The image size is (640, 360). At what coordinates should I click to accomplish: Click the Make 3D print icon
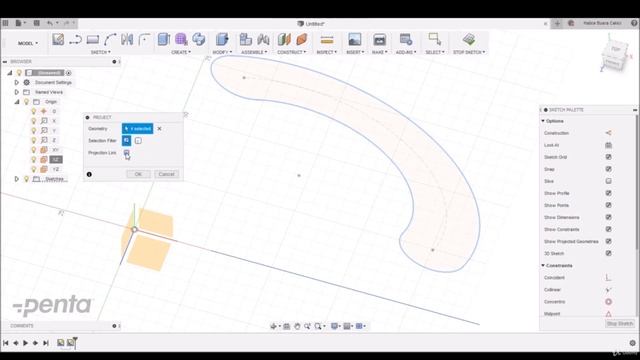[x=380, y=40]
